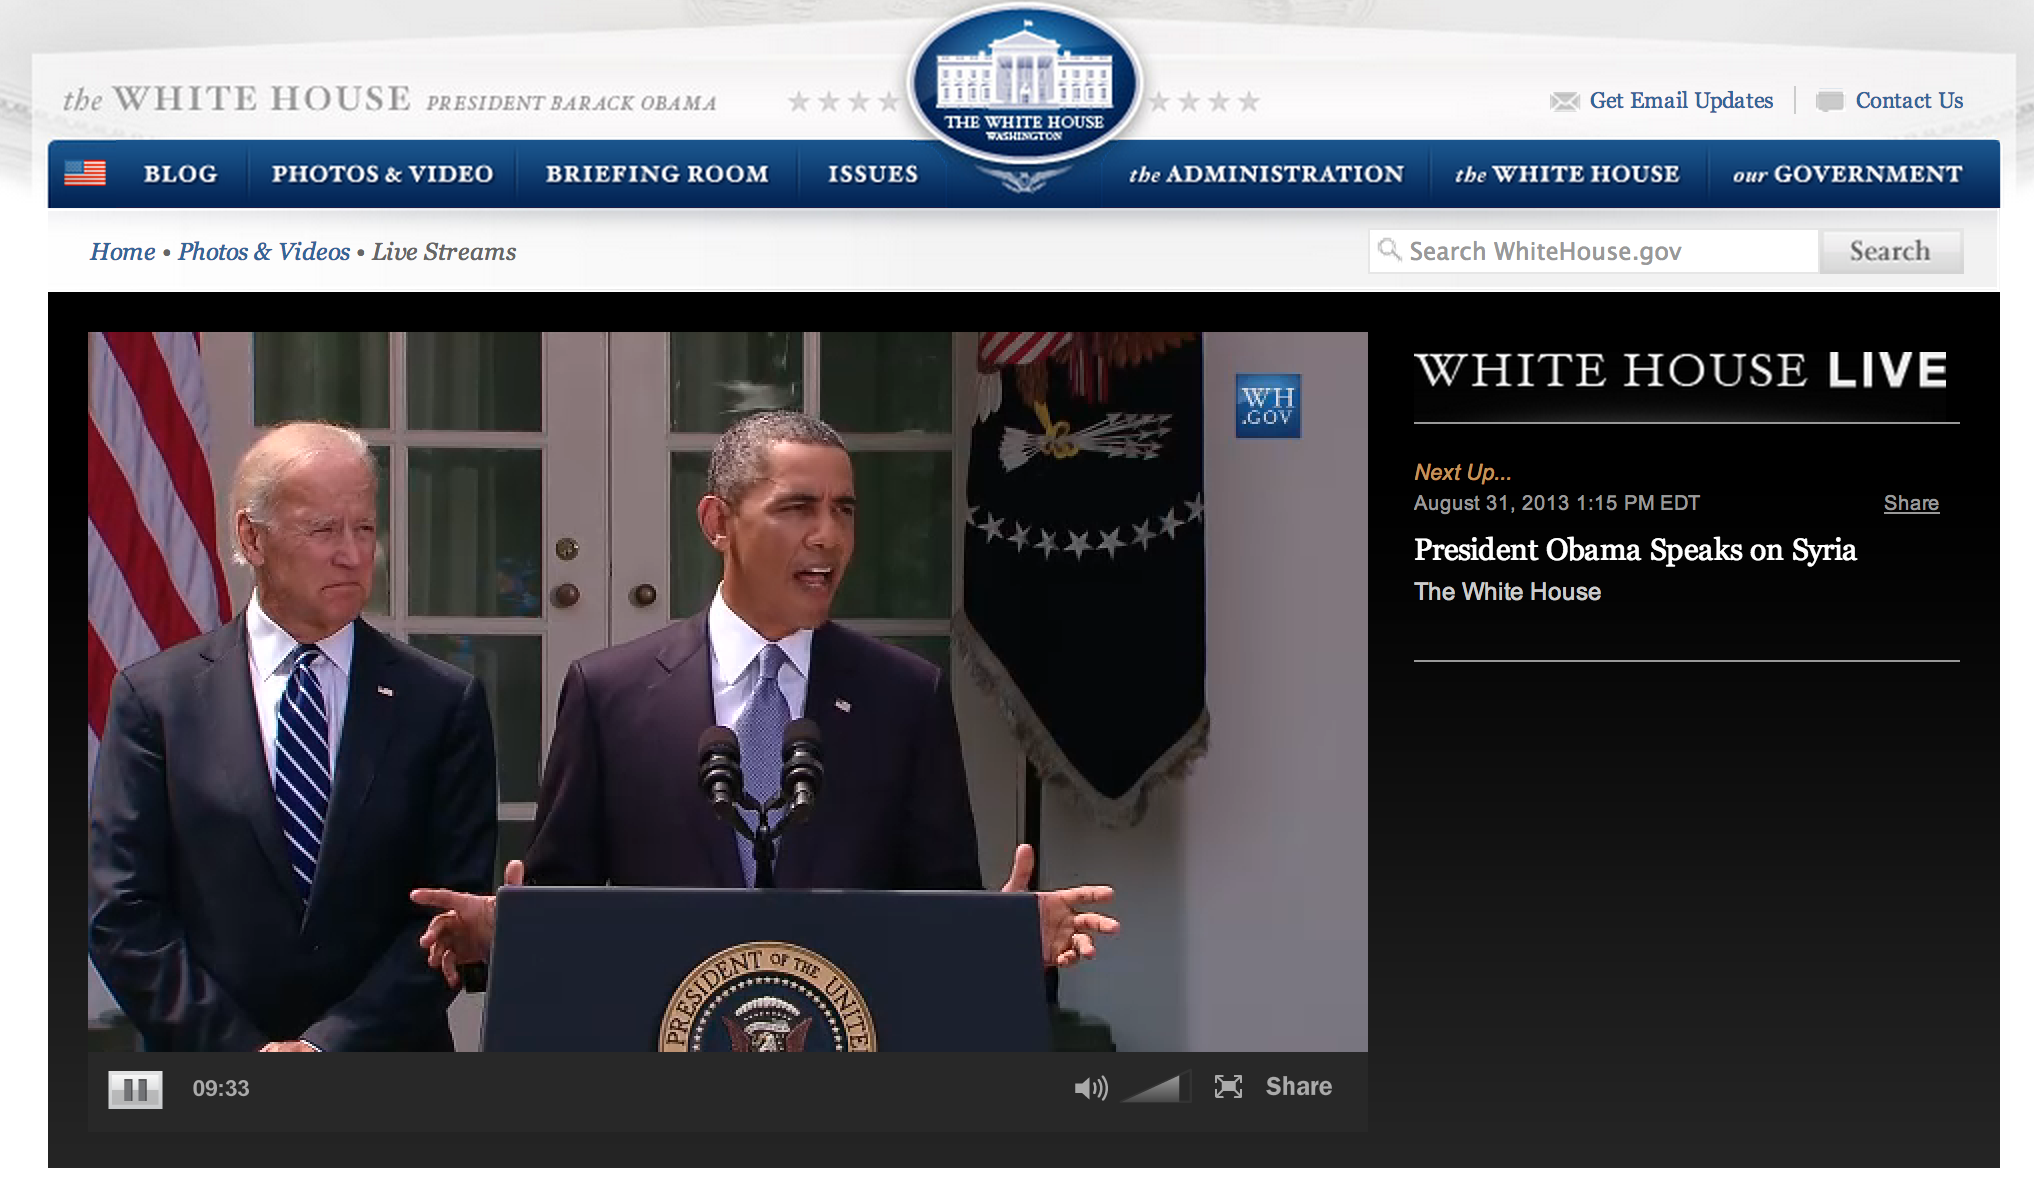Click Share in the video player controls
This screenshot has width=2034, height=1204.
coord(1298,1087)
